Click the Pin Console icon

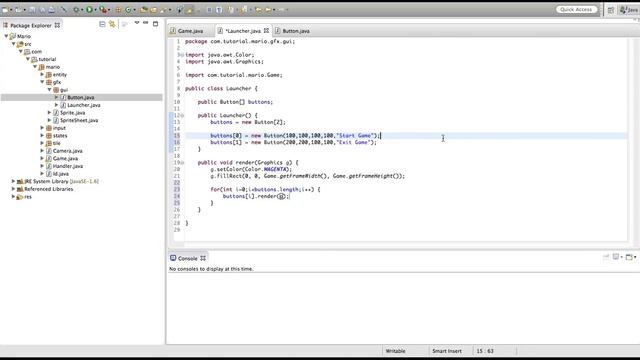click(606, 257)
